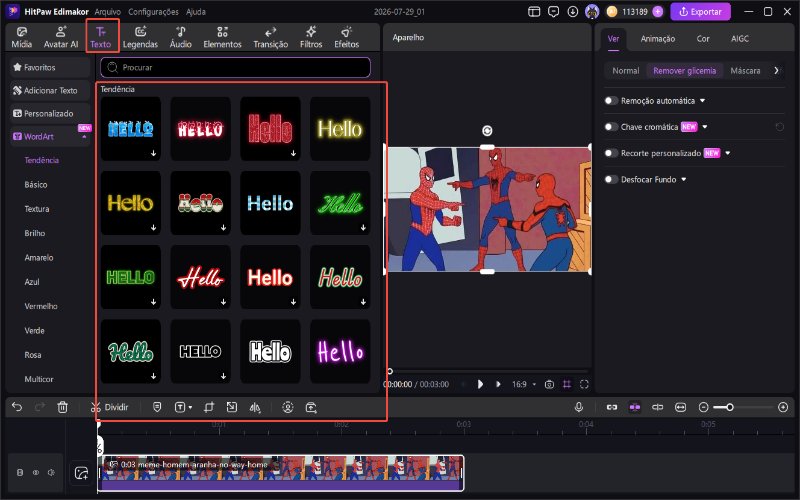Click the flip mirror icon in toolbar
The width and height of the screenshot is (800, 500).
255,407
